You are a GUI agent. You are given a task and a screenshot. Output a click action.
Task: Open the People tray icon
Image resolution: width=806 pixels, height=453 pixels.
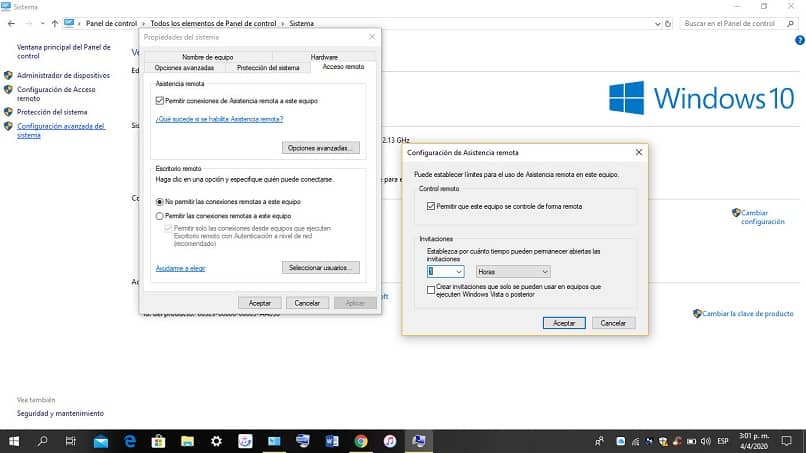point(599,441)
